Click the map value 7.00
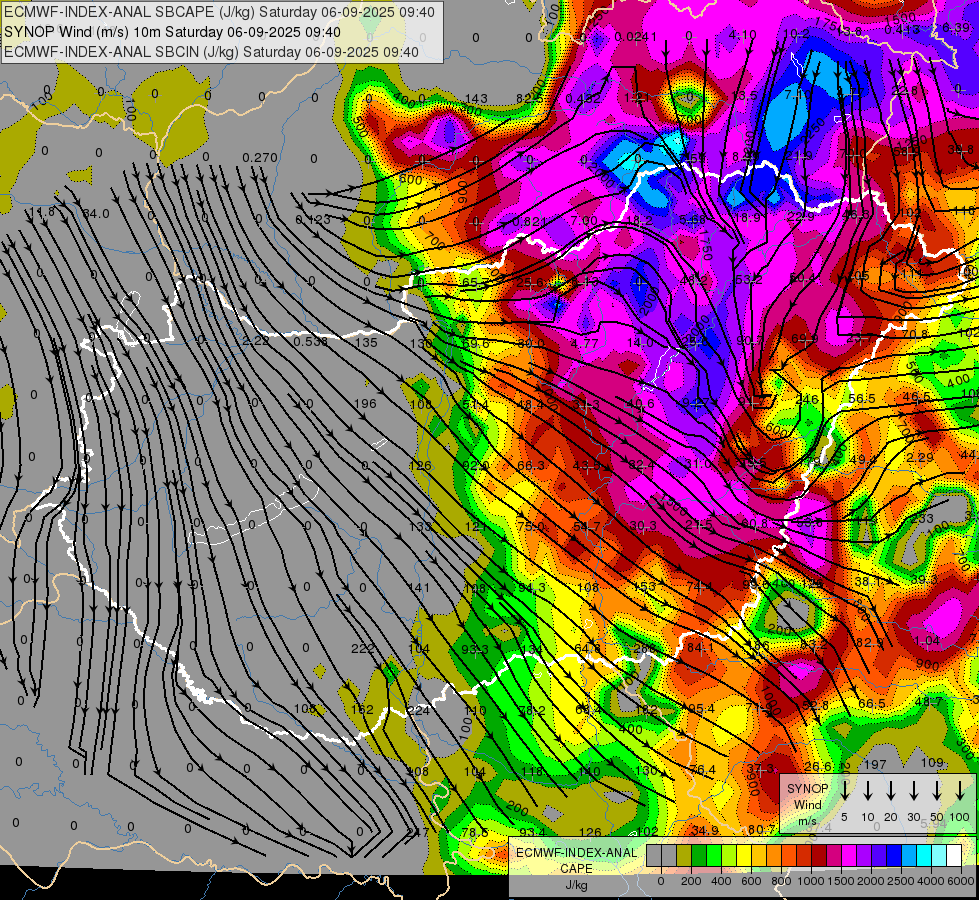The width and height of the screenshot is (979, 900). (x=584, y=220)
